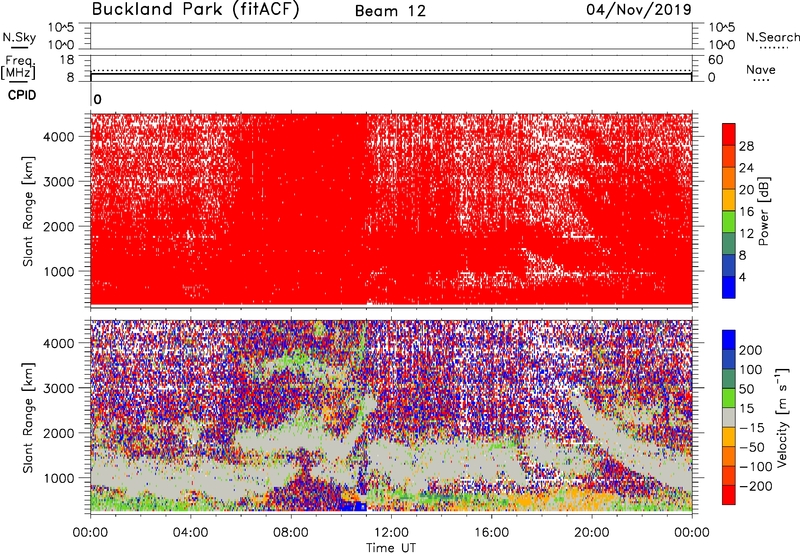Click the CPID value '0'
This screenshot has height=554, width=800.
tap(97, 99)
